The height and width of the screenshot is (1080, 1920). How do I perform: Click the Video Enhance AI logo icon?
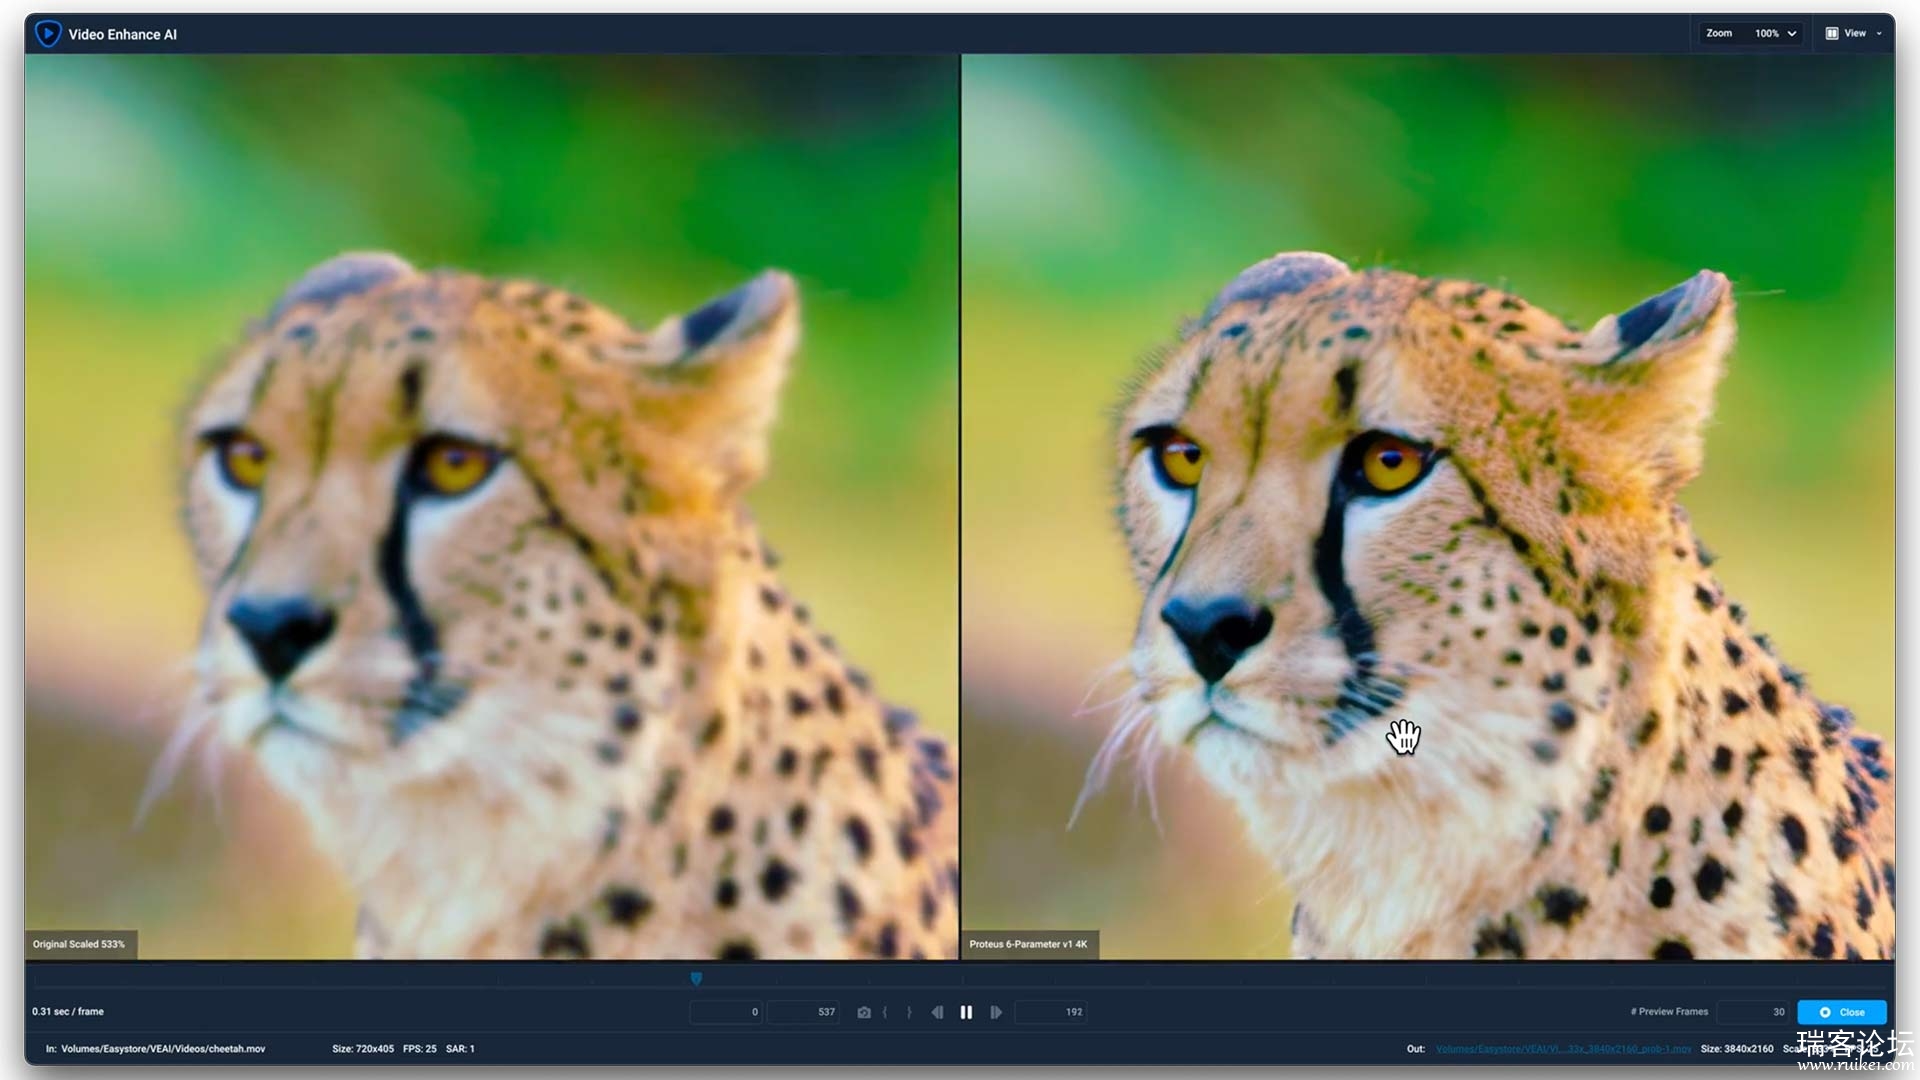47,33
